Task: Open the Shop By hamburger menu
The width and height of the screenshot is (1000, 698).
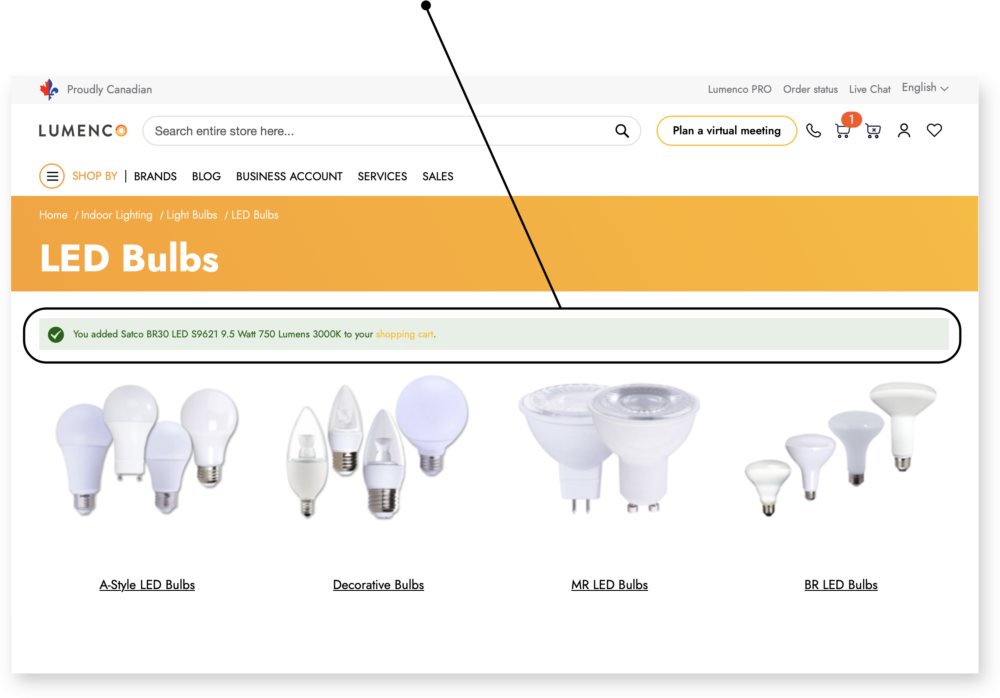Action: 52,176
